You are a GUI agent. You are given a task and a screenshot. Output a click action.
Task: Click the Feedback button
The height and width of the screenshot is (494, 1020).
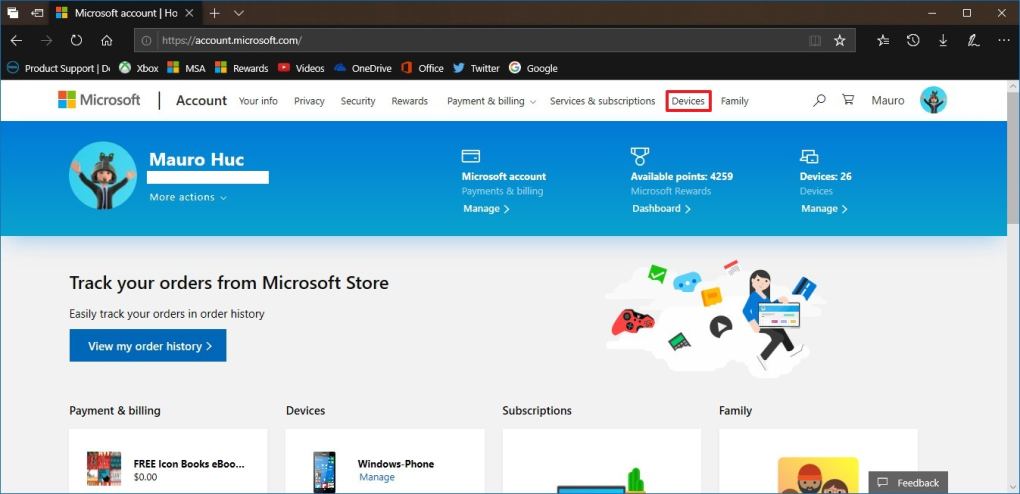(908, 482)
